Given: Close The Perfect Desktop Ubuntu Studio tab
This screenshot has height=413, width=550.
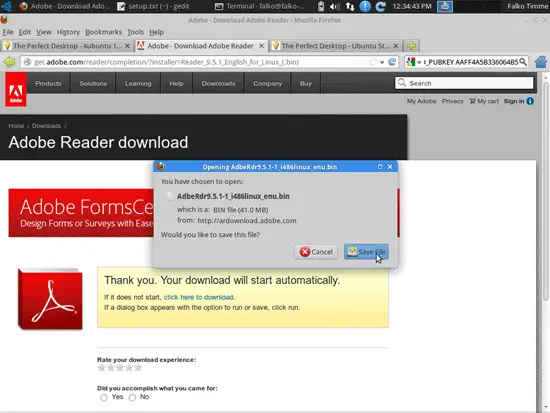Looking at the screenshot, I should [x=396, y=46].
